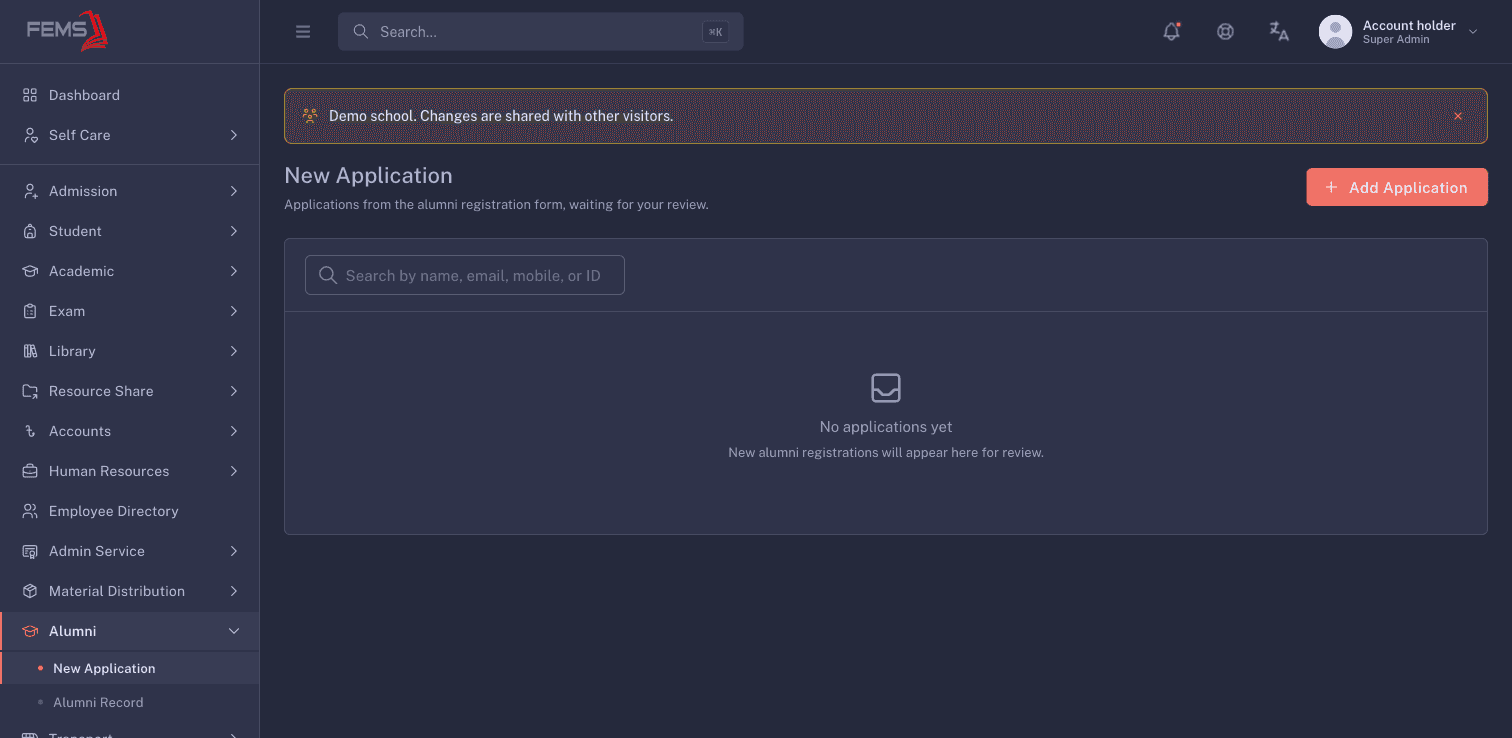Select the New Application submenu item
The height and width of the screenshot is (738, 1512).
[130, 668]
